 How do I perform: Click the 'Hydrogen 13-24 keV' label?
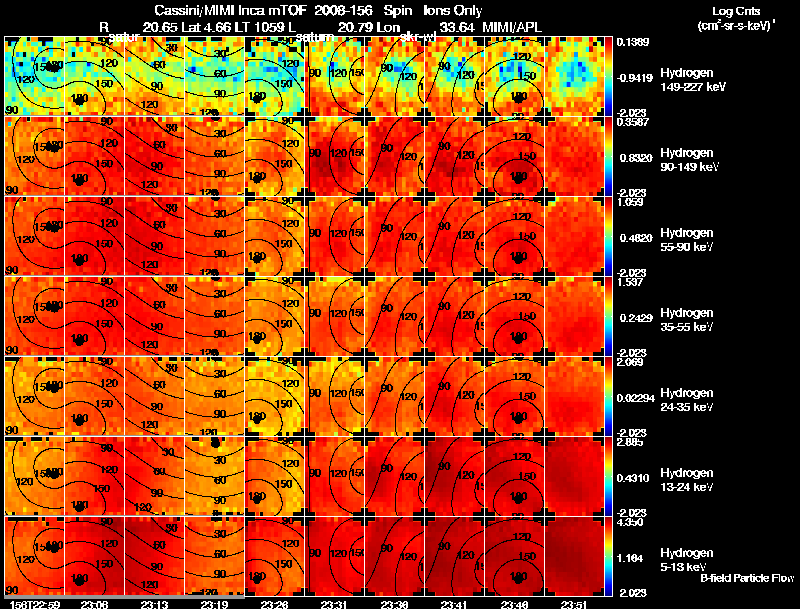(x=687, y=480)
